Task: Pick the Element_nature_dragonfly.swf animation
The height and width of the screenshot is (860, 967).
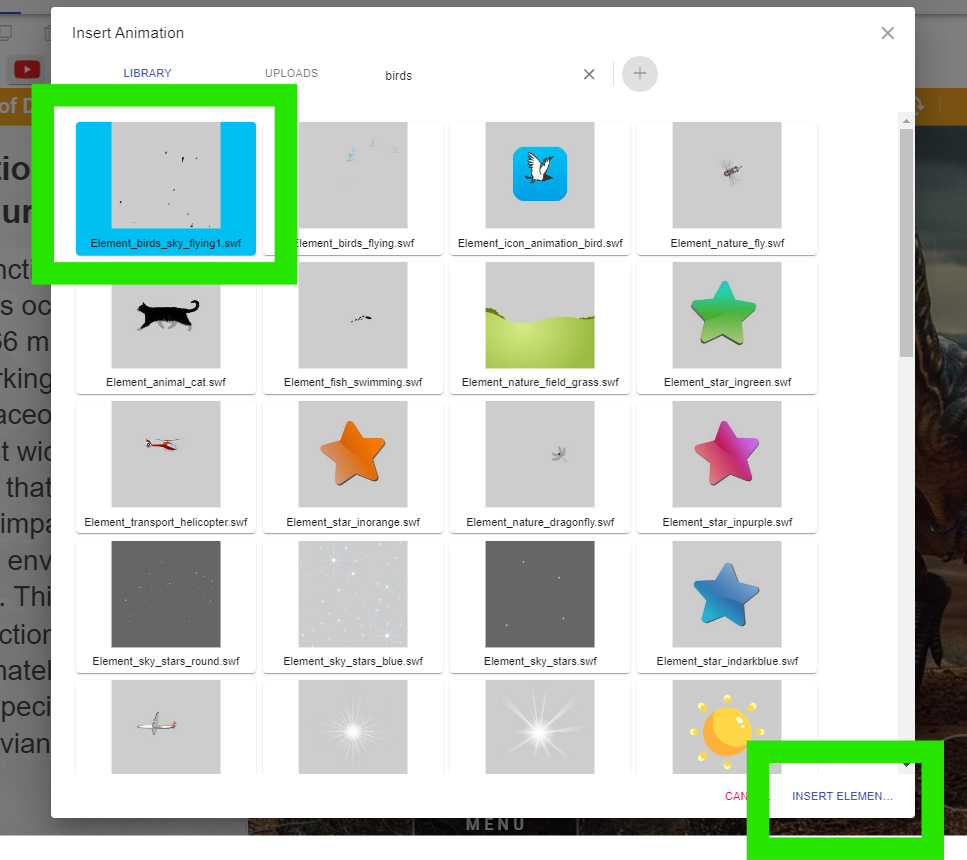Action: [540, 467]
